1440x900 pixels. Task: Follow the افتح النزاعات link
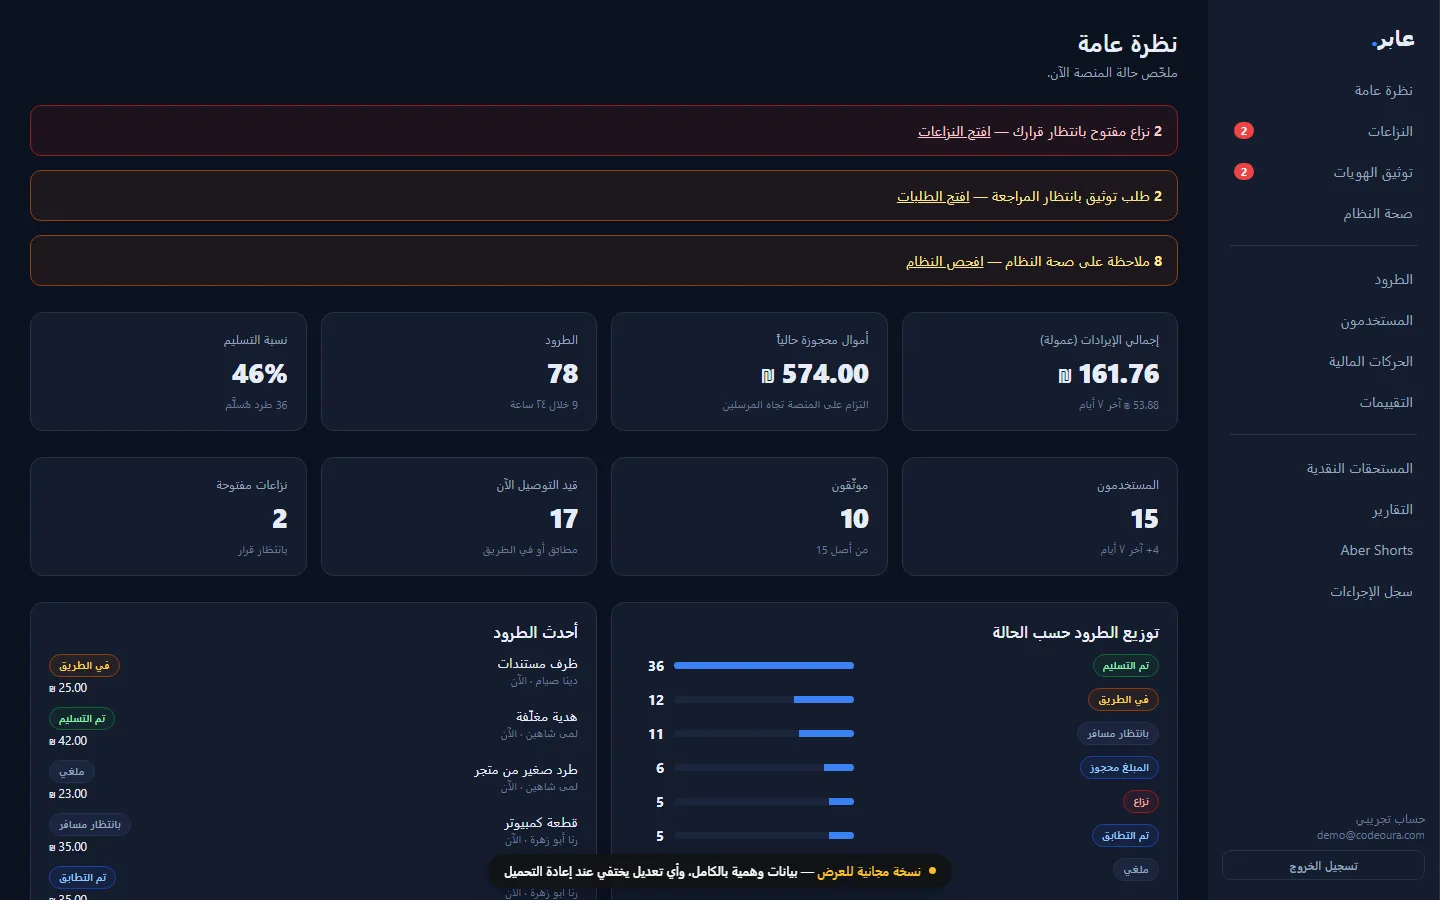click(954, 131)
